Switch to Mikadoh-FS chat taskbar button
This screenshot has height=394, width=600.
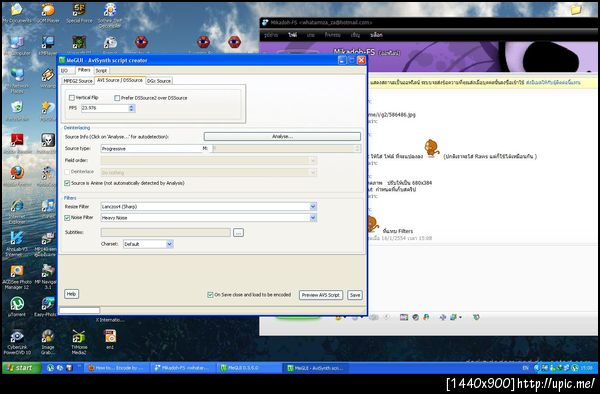coord(183,368)
